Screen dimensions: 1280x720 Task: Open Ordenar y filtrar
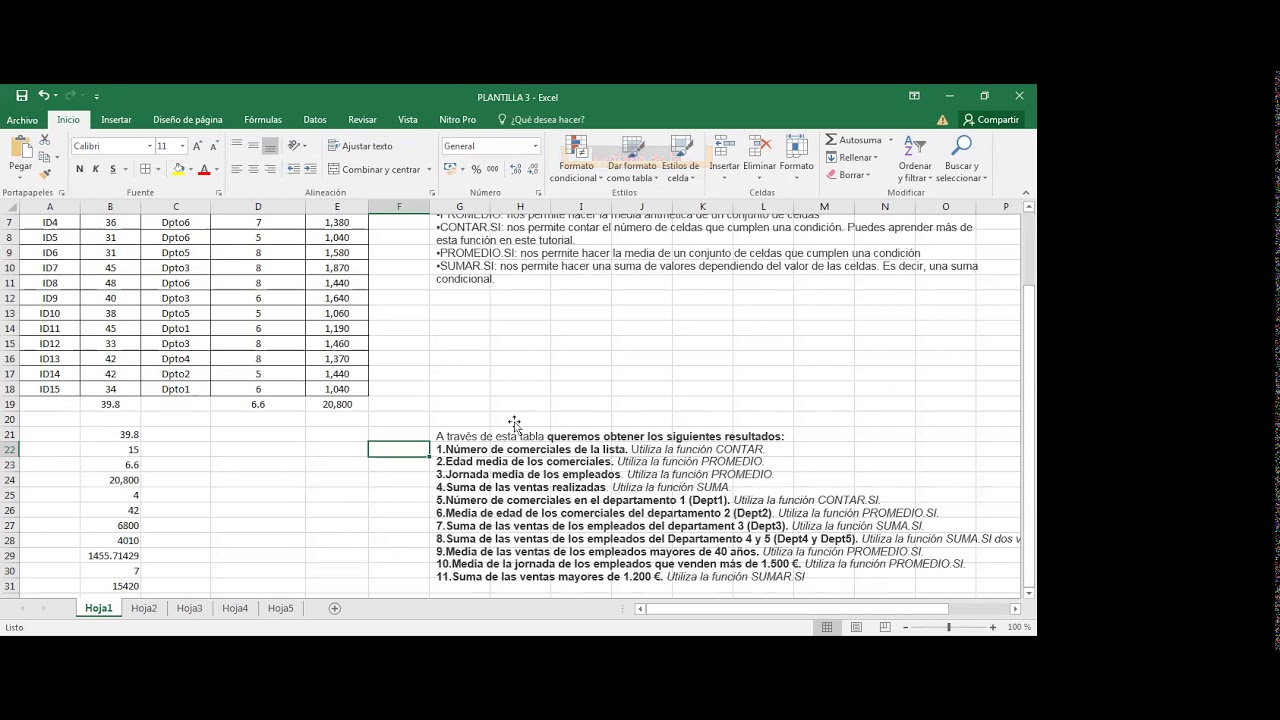pos(915,159)
